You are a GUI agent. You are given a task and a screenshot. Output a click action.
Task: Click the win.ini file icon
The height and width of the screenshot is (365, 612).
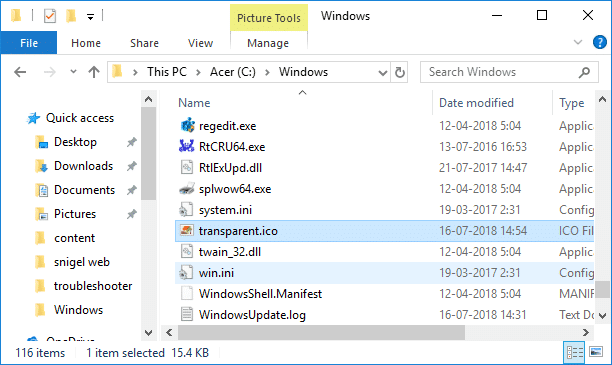point(186,272)
